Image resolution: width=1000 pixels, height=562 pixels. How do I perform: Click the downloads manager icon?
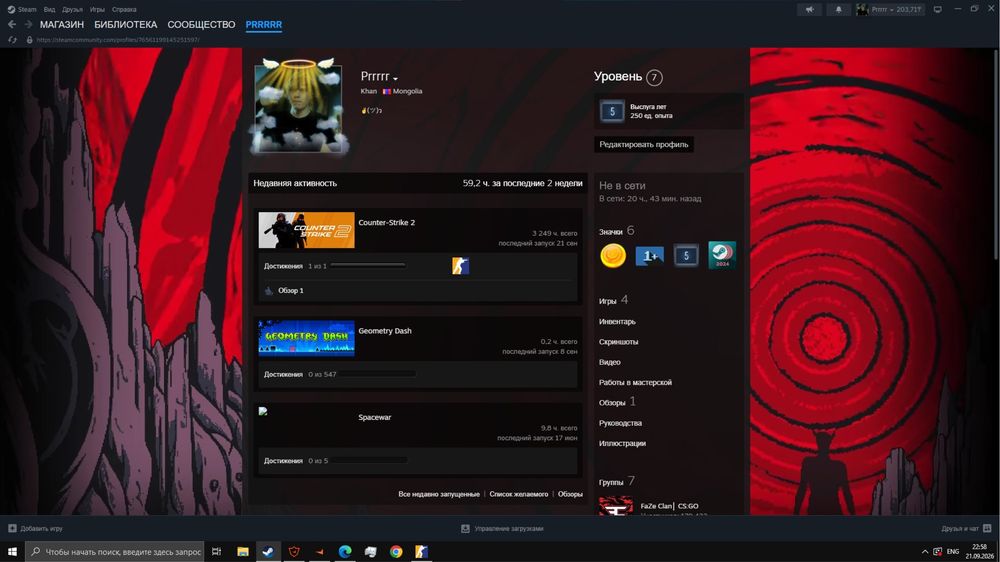click(x=465, y=528)
